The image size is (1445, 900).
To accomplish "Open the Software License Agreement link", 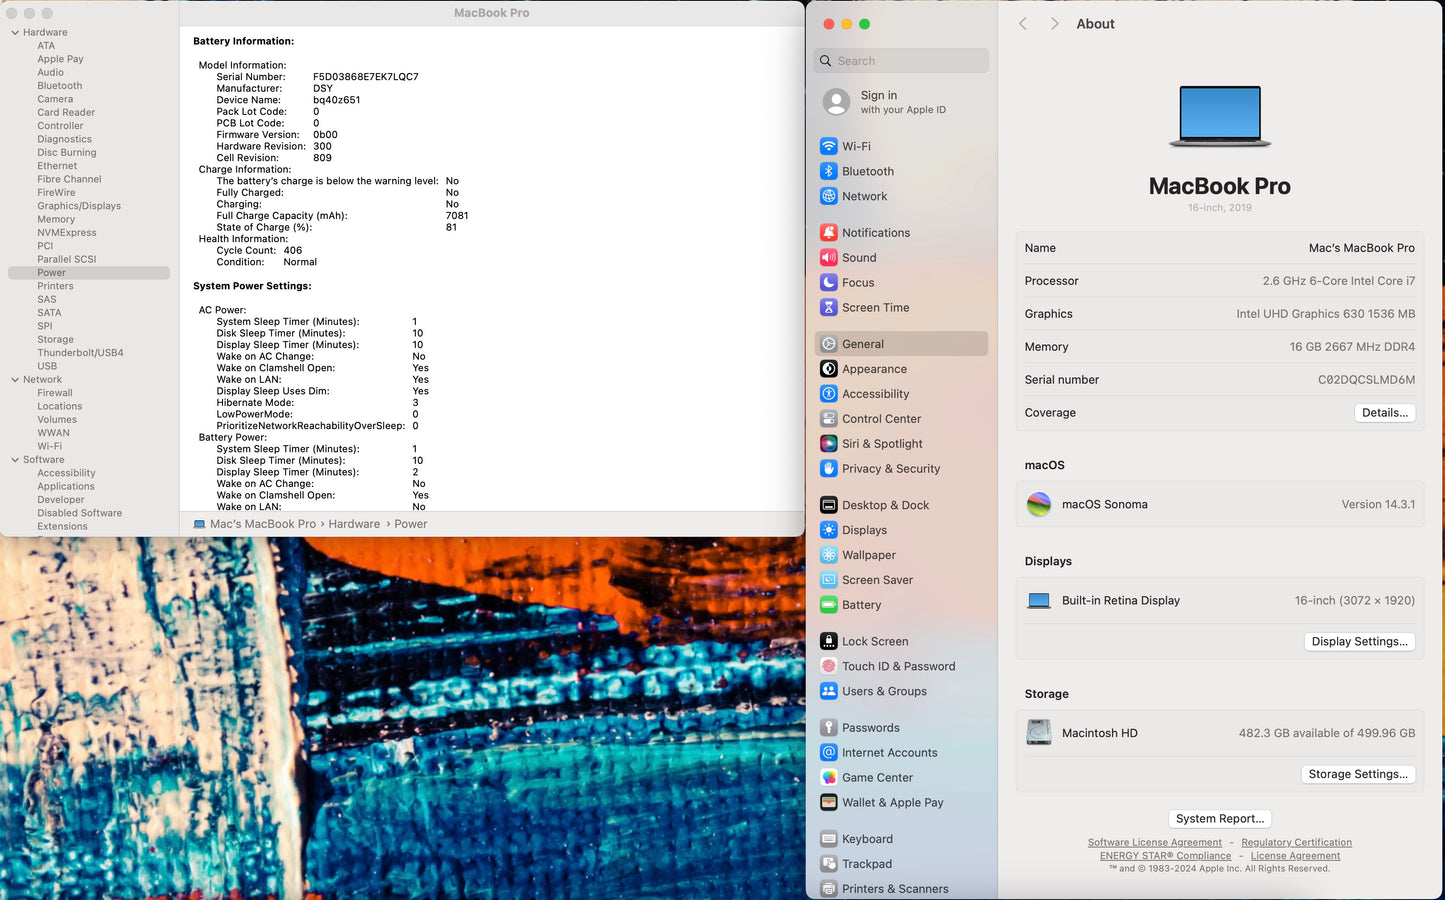I will [1154, 843].
